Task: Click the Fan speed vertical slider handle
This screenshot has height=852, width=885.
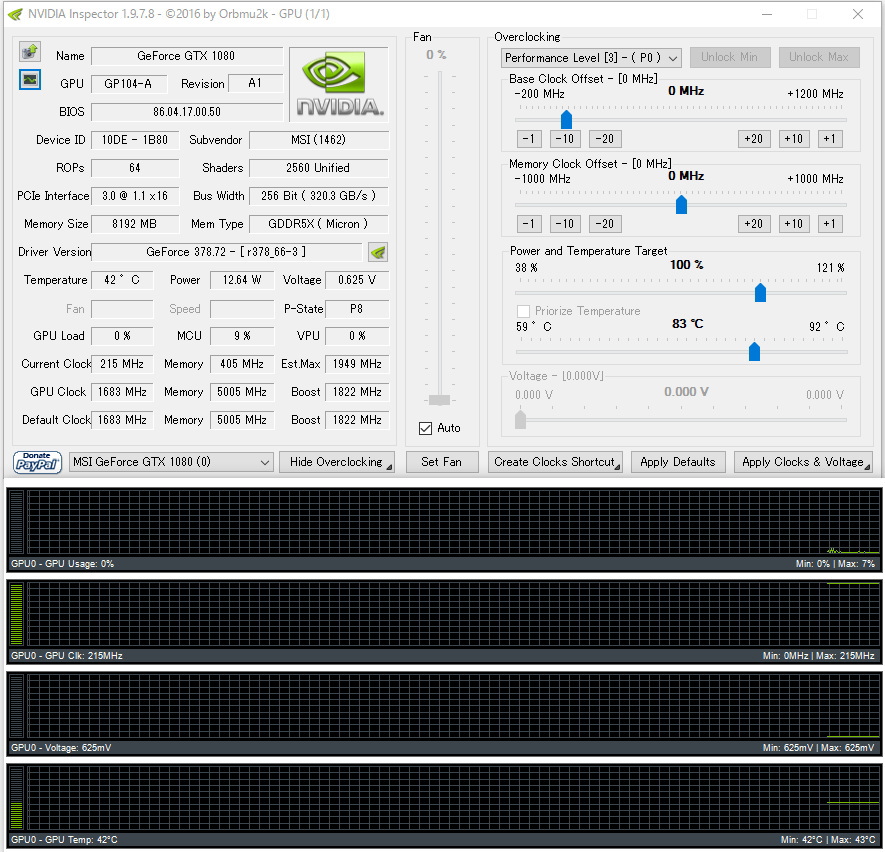Action: (439, 400)
